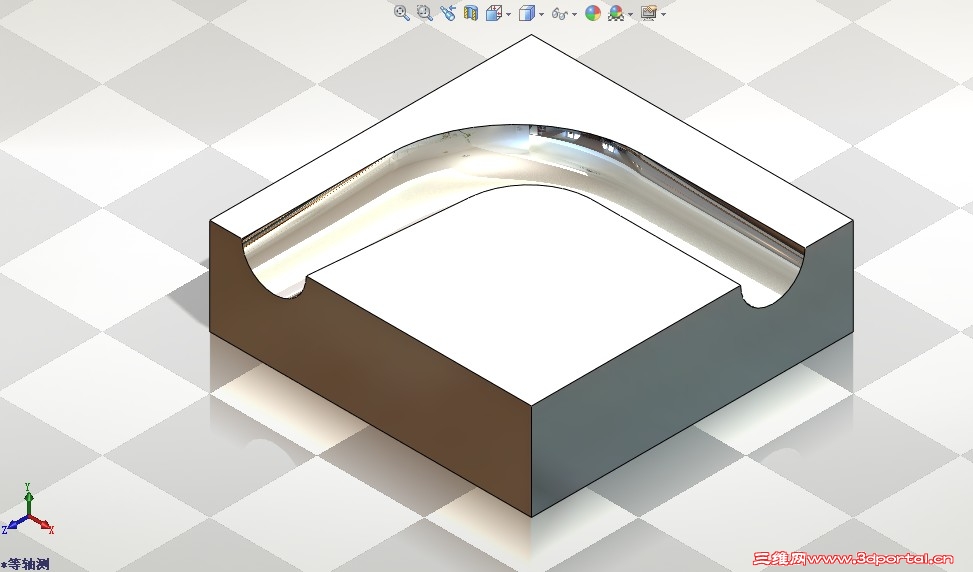The height and width of the screenshot is (572, 973).
Task: Select the Zoom to Area tool
Action: (424, 13)
